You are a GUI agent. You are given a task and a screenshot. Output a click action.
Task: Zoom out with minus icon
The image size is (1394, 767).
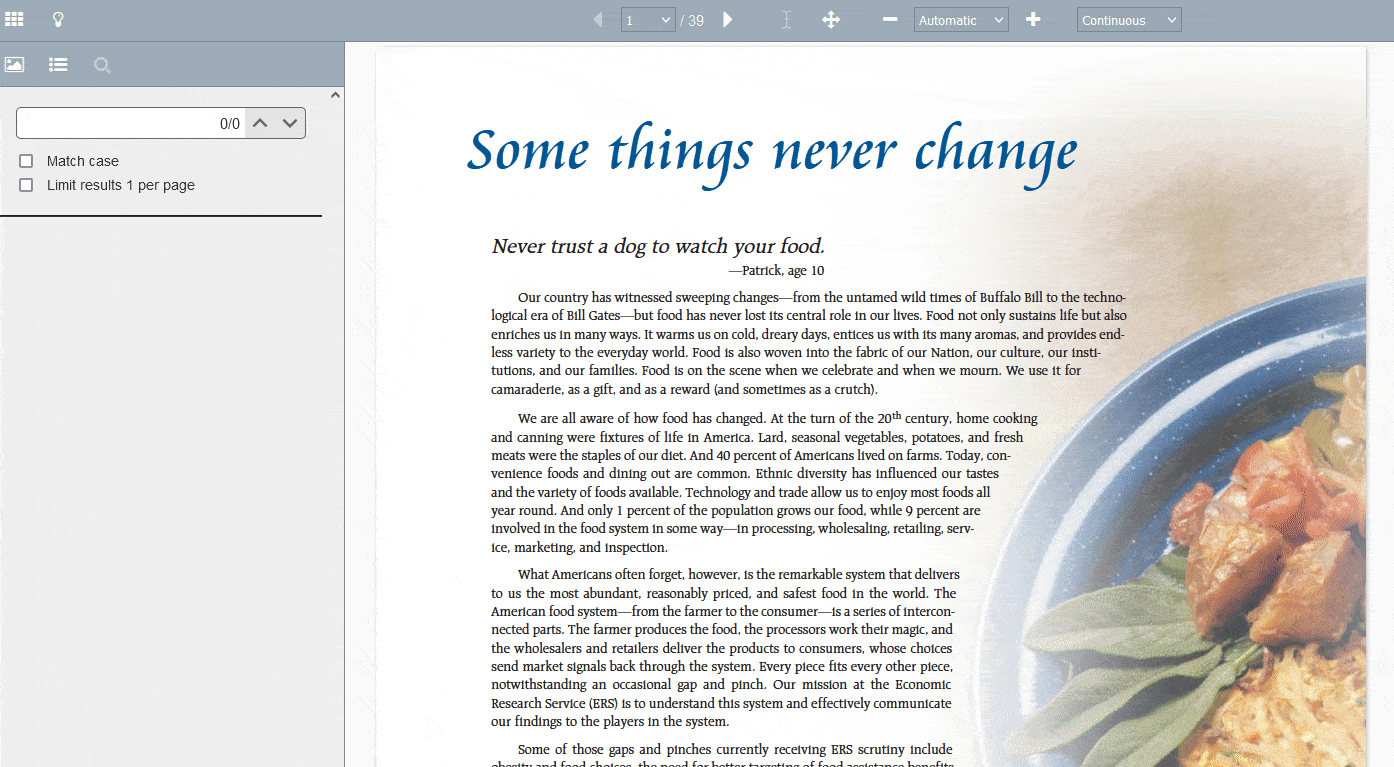click(x=890, y=19)
